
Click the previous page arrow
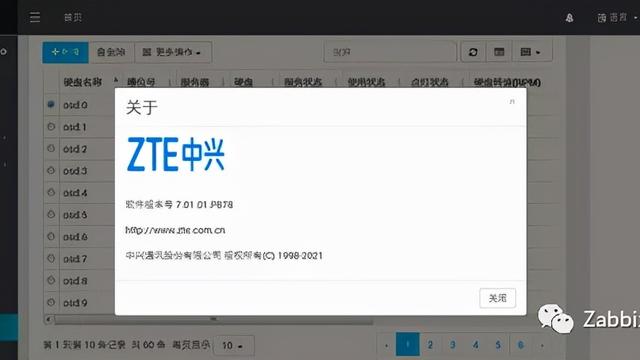[386, 345]
